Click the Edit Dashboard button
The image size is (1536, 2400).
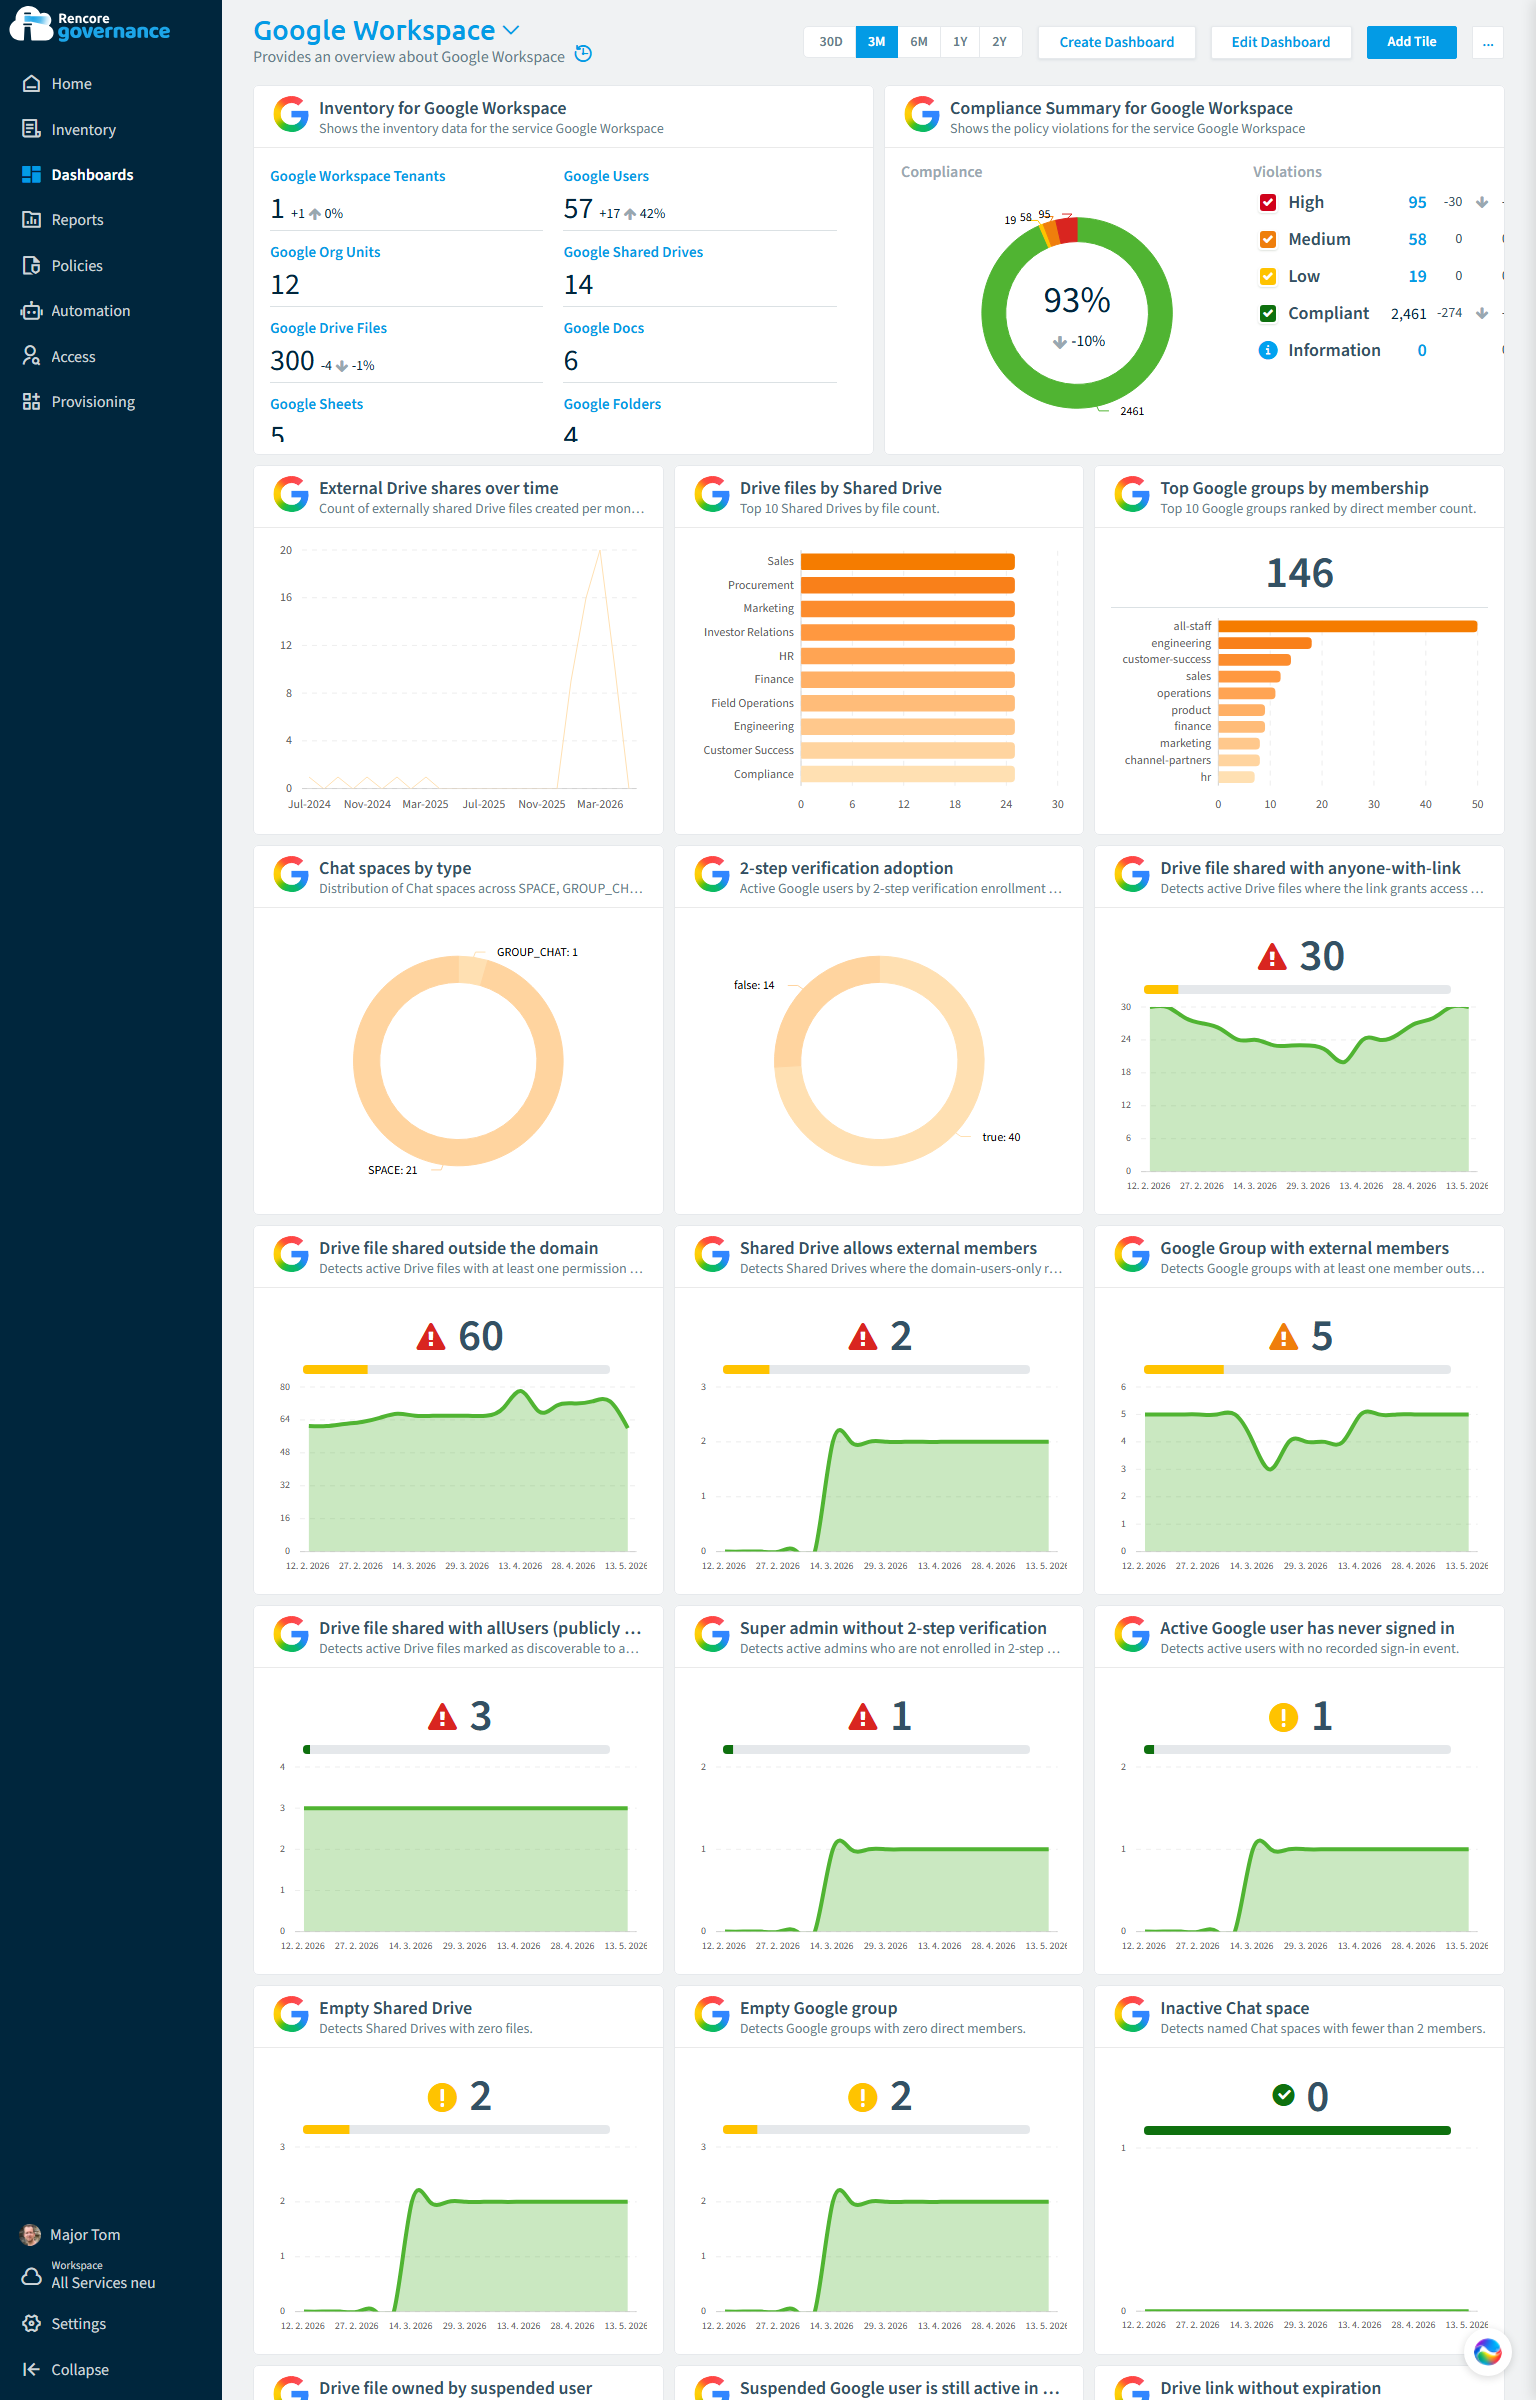point(1280,42)
